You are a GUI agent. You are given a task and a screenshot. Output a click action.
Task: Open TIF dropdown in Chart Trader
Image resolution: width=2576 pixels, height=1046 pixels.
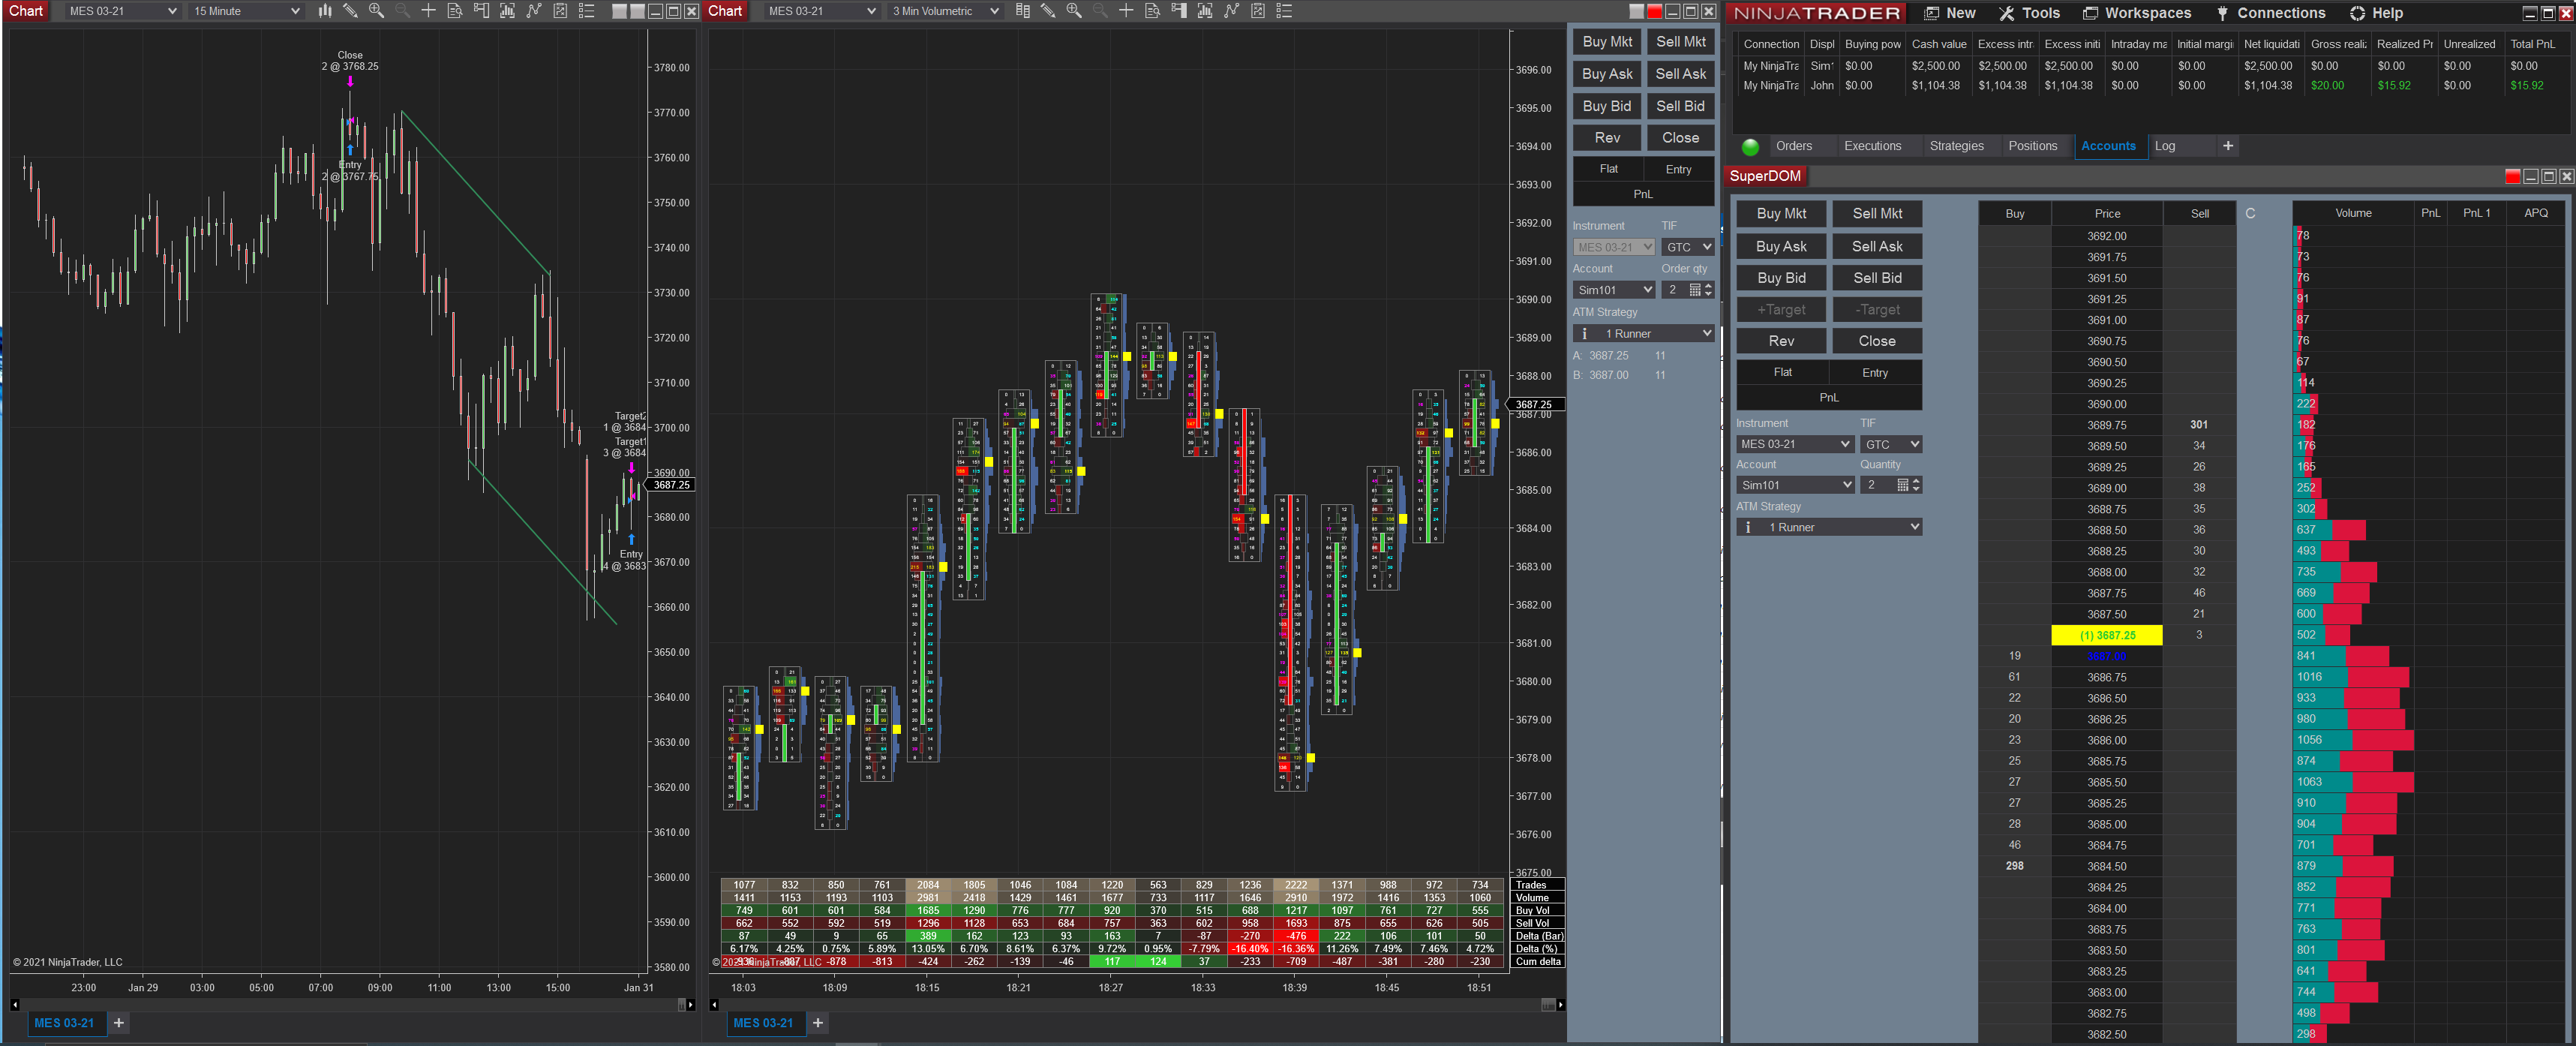tap(1688, 247)
